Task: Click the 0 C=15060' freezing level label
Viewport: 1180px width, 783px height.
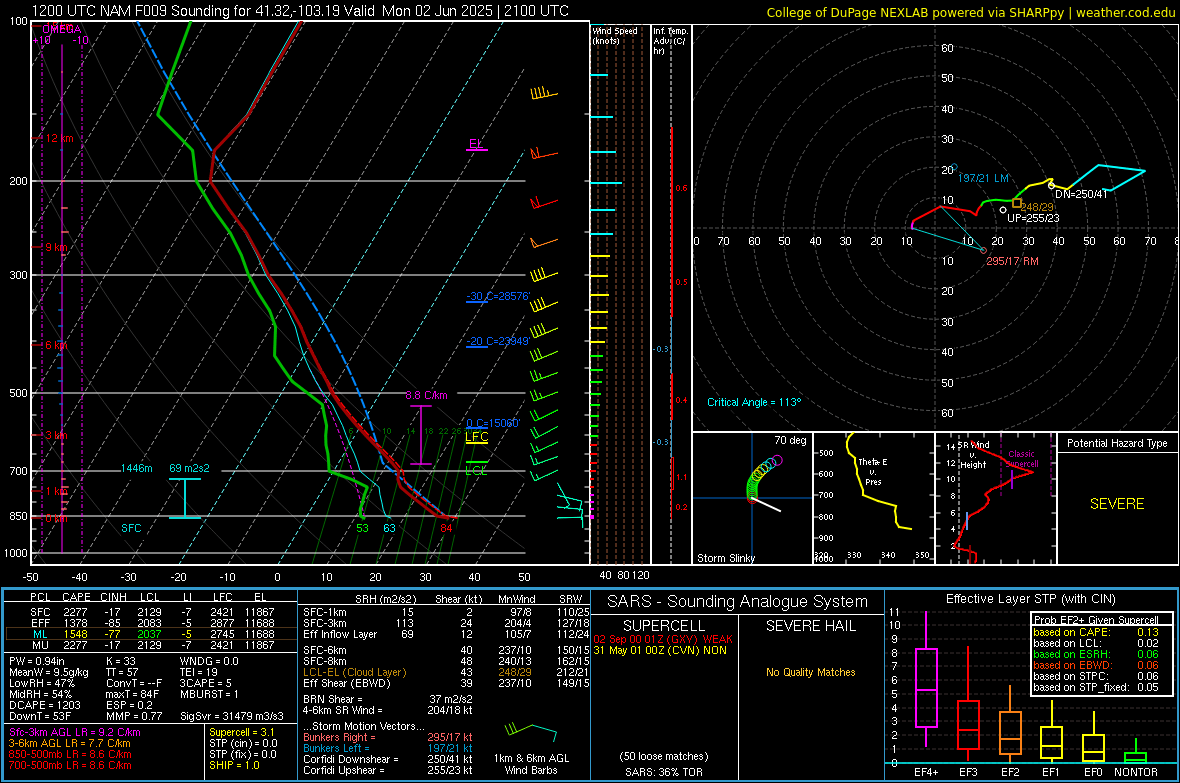Action: pyautogui.click(x=493, y=423)
